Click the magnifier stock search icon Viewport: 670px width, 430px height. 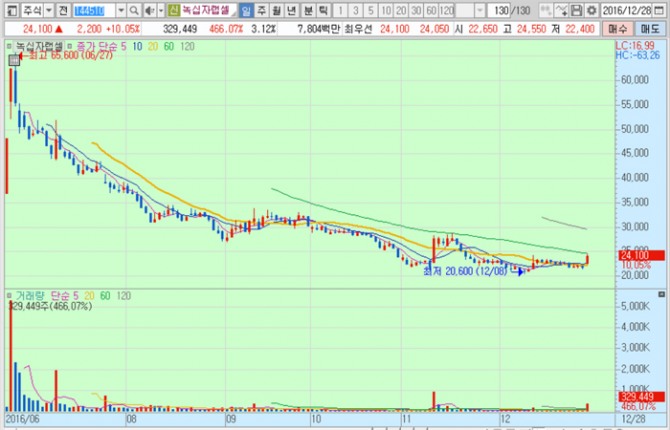point(134,10)
